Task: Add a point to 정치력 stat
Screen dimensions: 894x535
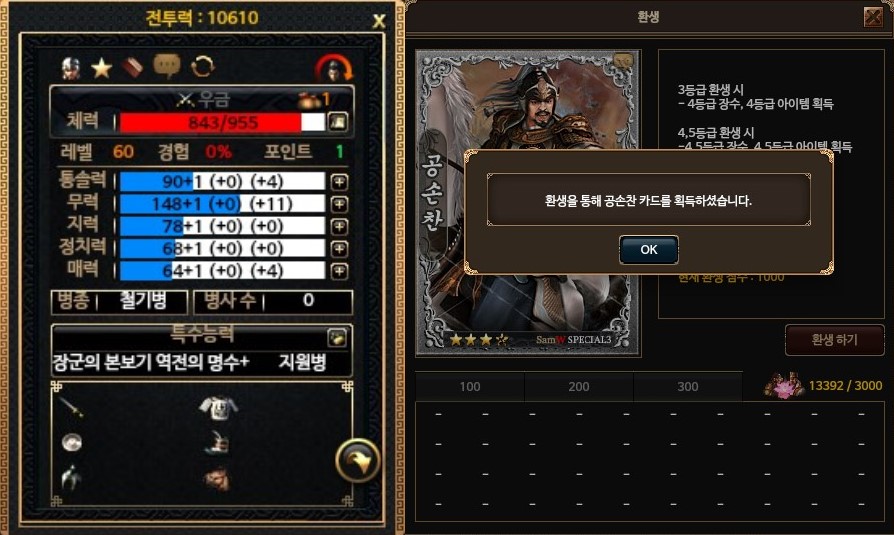Action: coord(339,249)
